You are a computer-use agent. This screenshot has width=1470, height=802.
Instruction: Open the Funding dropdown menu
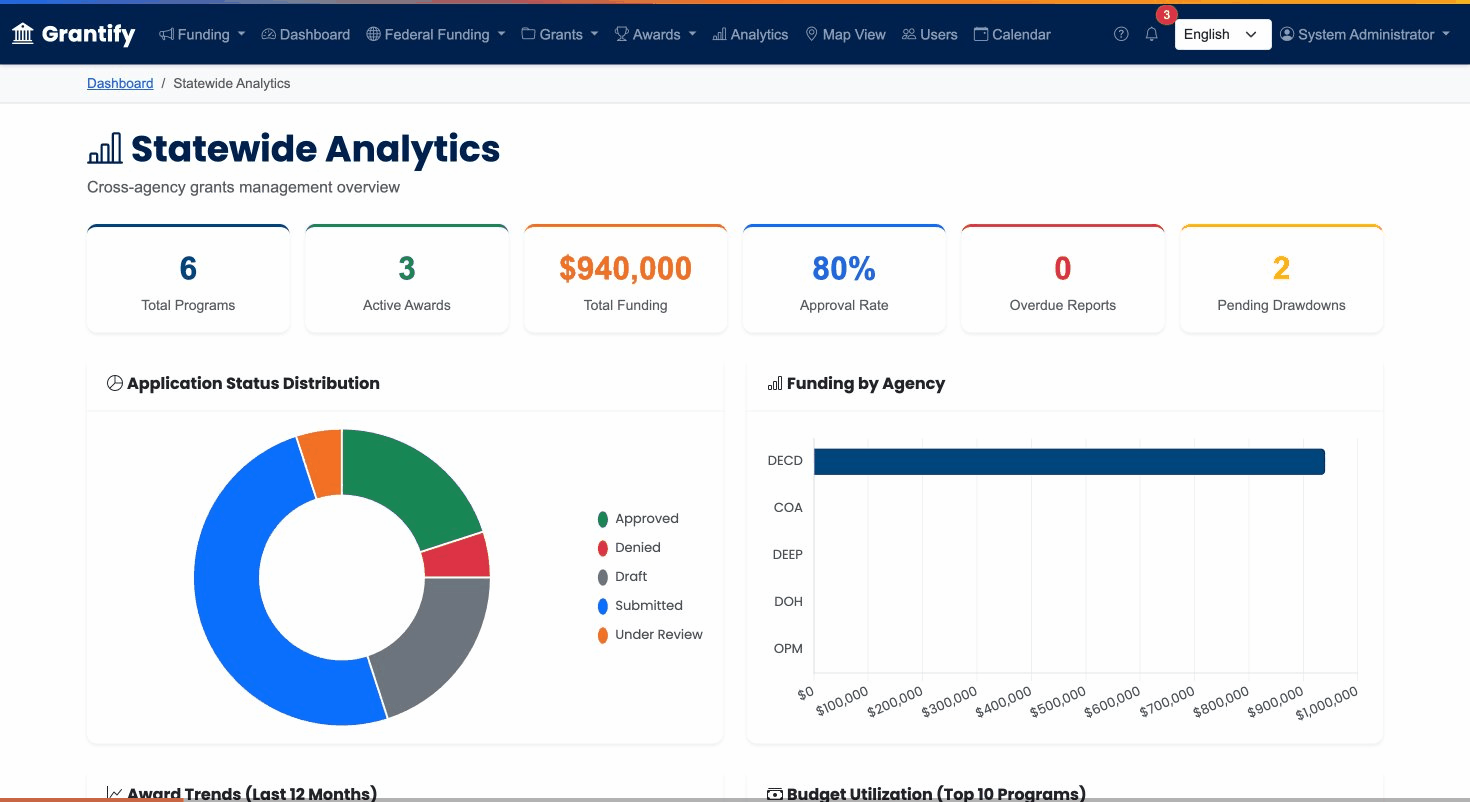click(x=201, y=33)
